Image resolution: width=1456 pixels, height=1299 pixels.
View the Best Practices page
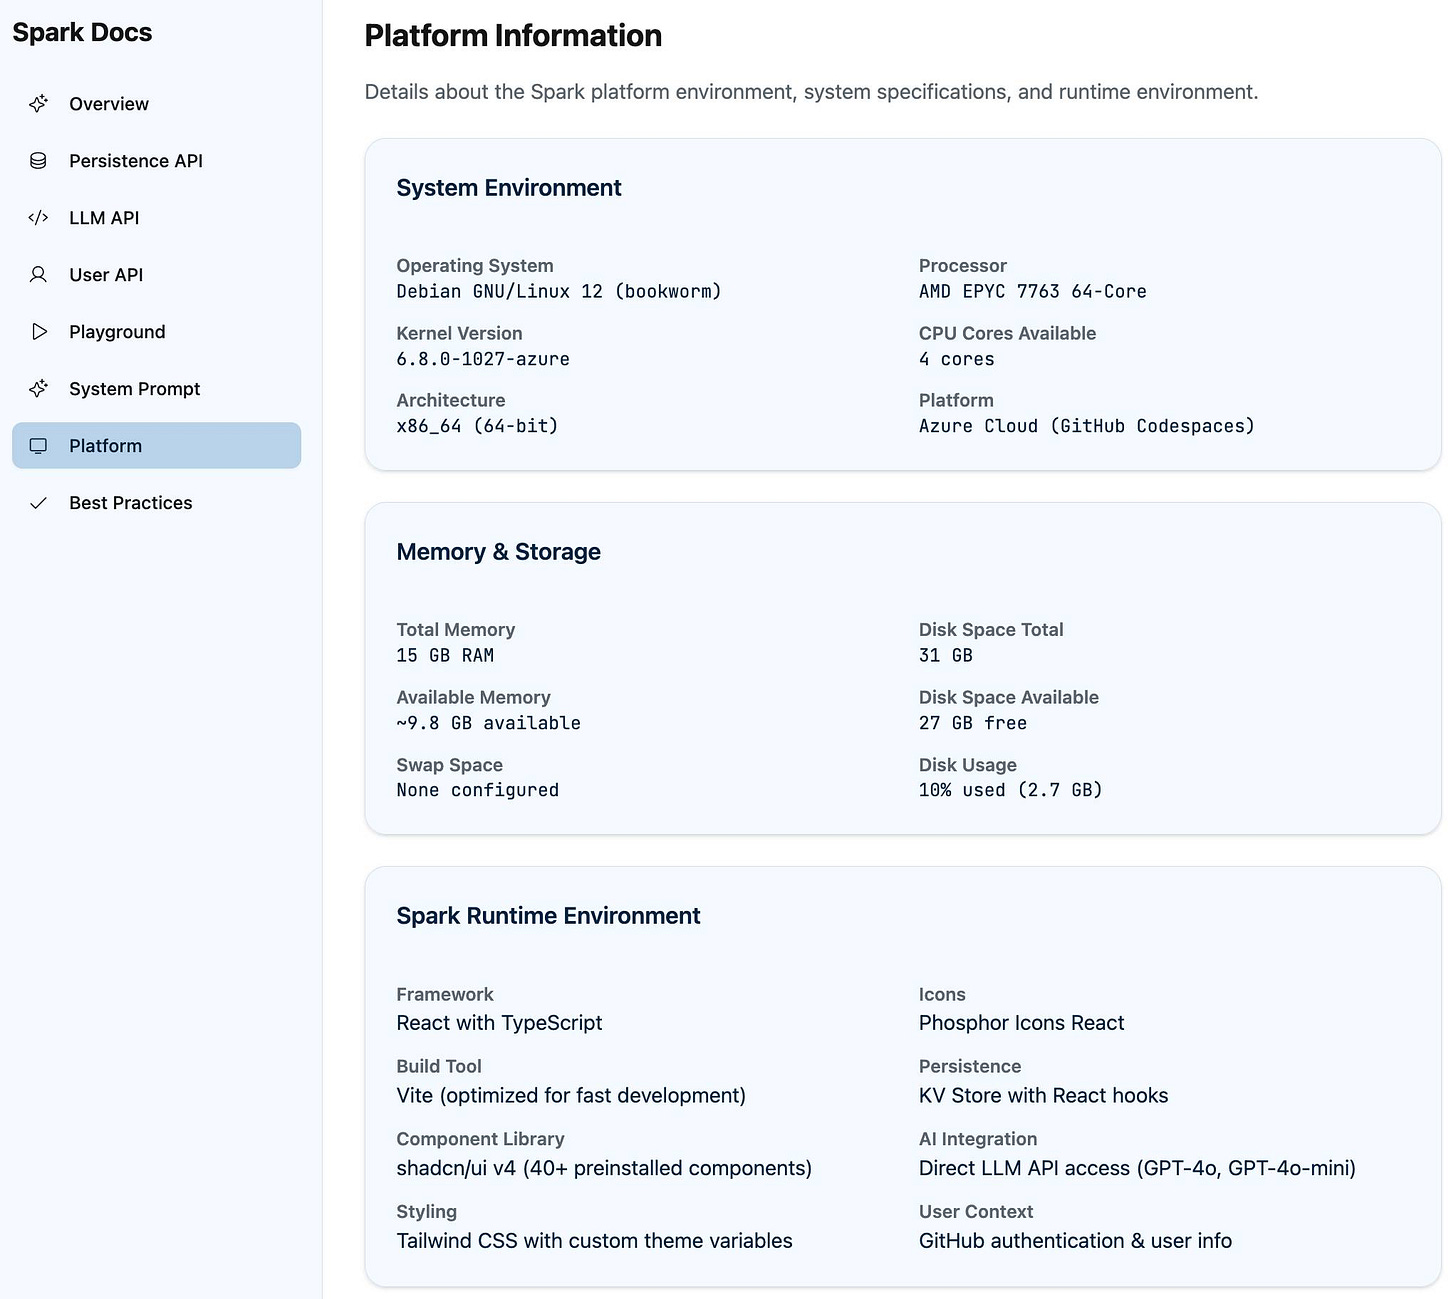click(130, 503)
